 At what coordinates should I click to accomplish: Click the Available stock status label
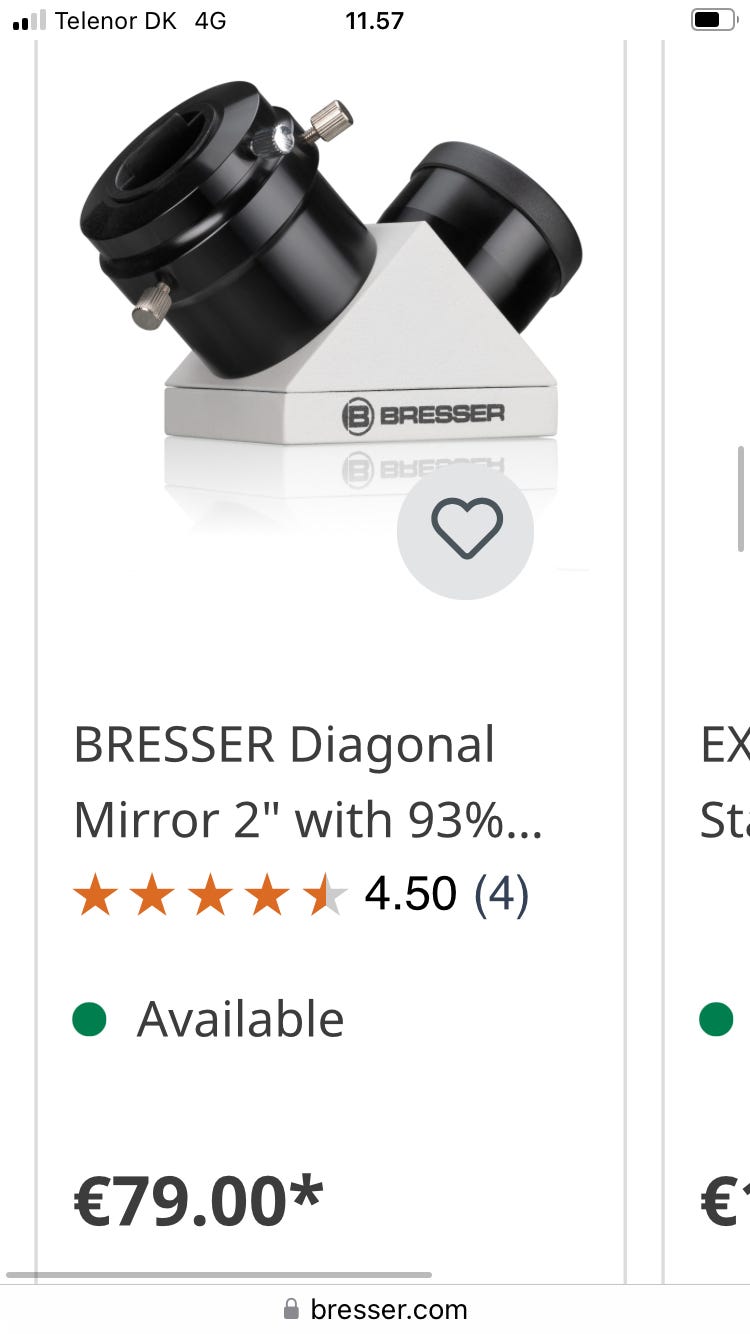(240, 1020)
